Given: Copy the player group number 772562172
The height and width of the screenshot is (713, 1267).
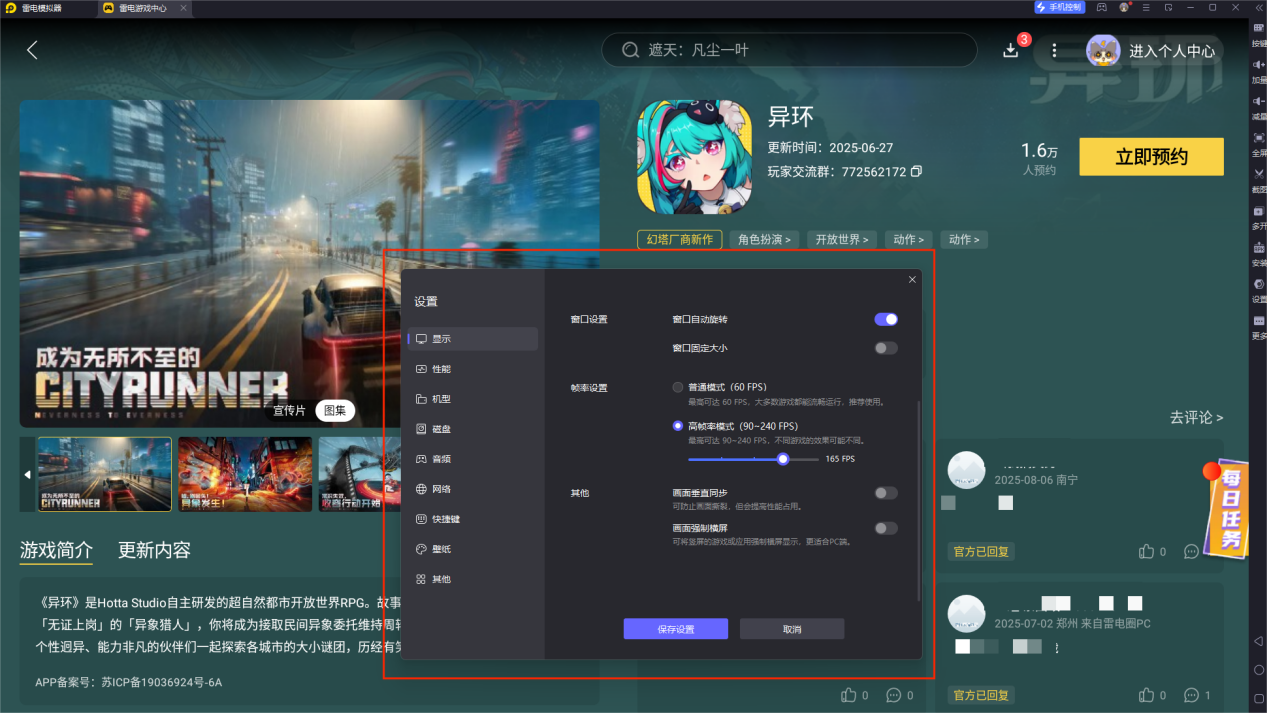Looking at the screenshot, I should point(917,172).
